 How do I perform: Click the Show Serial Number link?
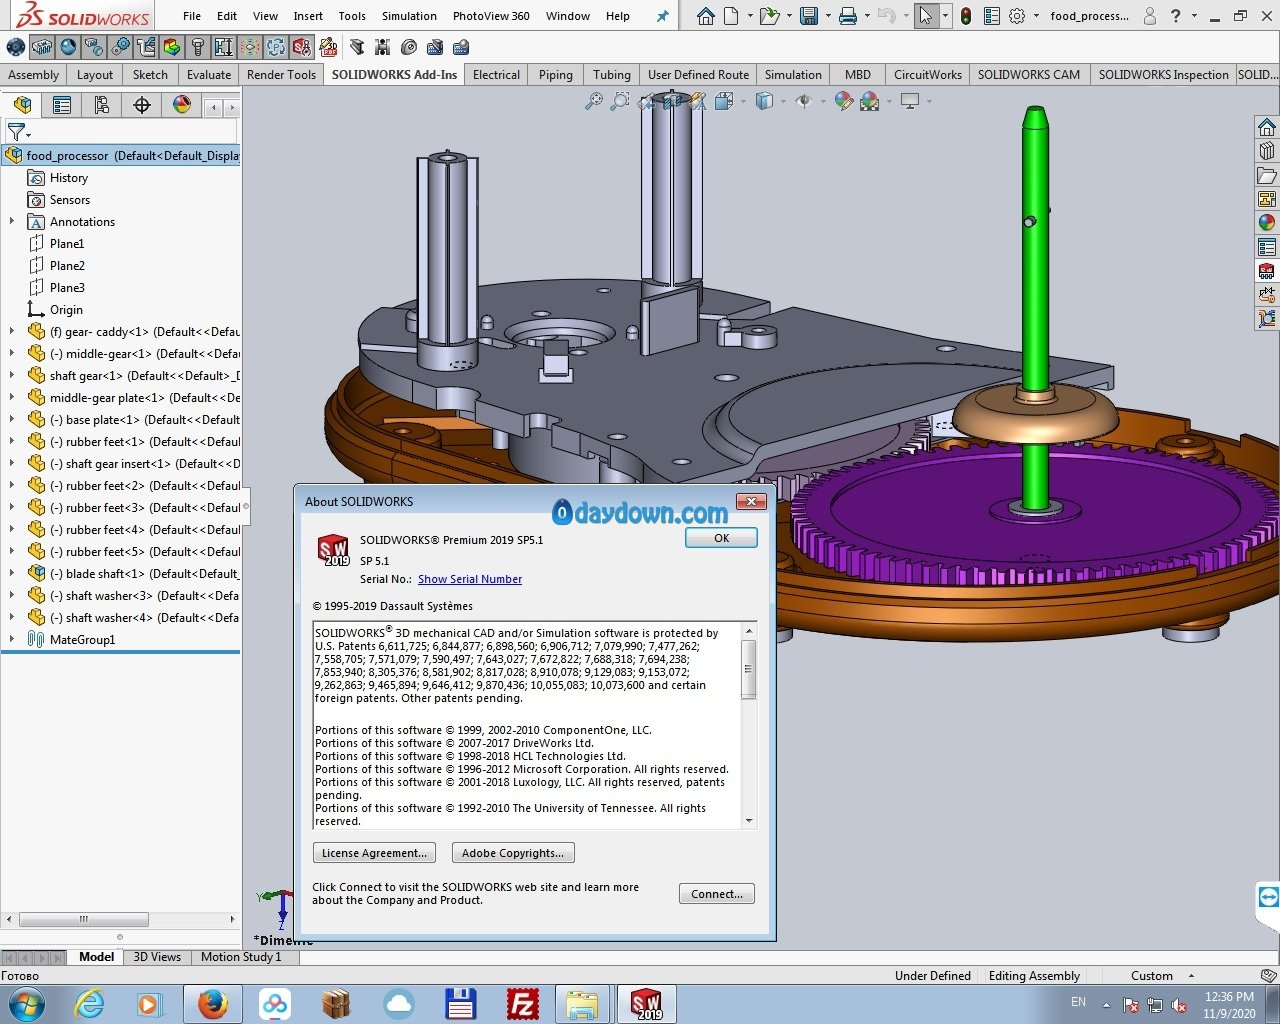(470, 579)
